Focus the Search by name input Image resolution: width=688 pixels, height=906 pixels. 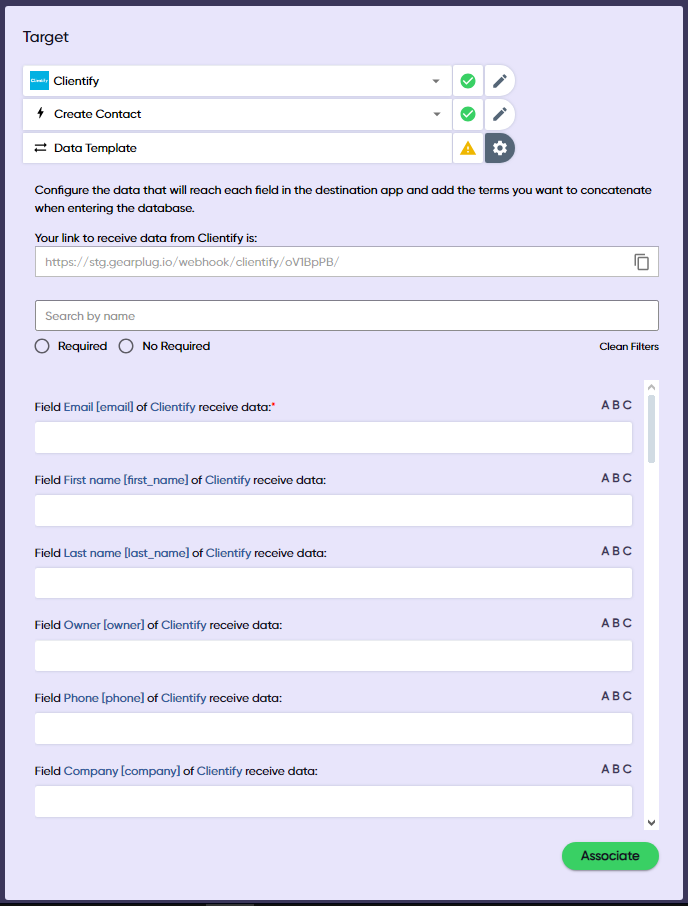point(346,316)
